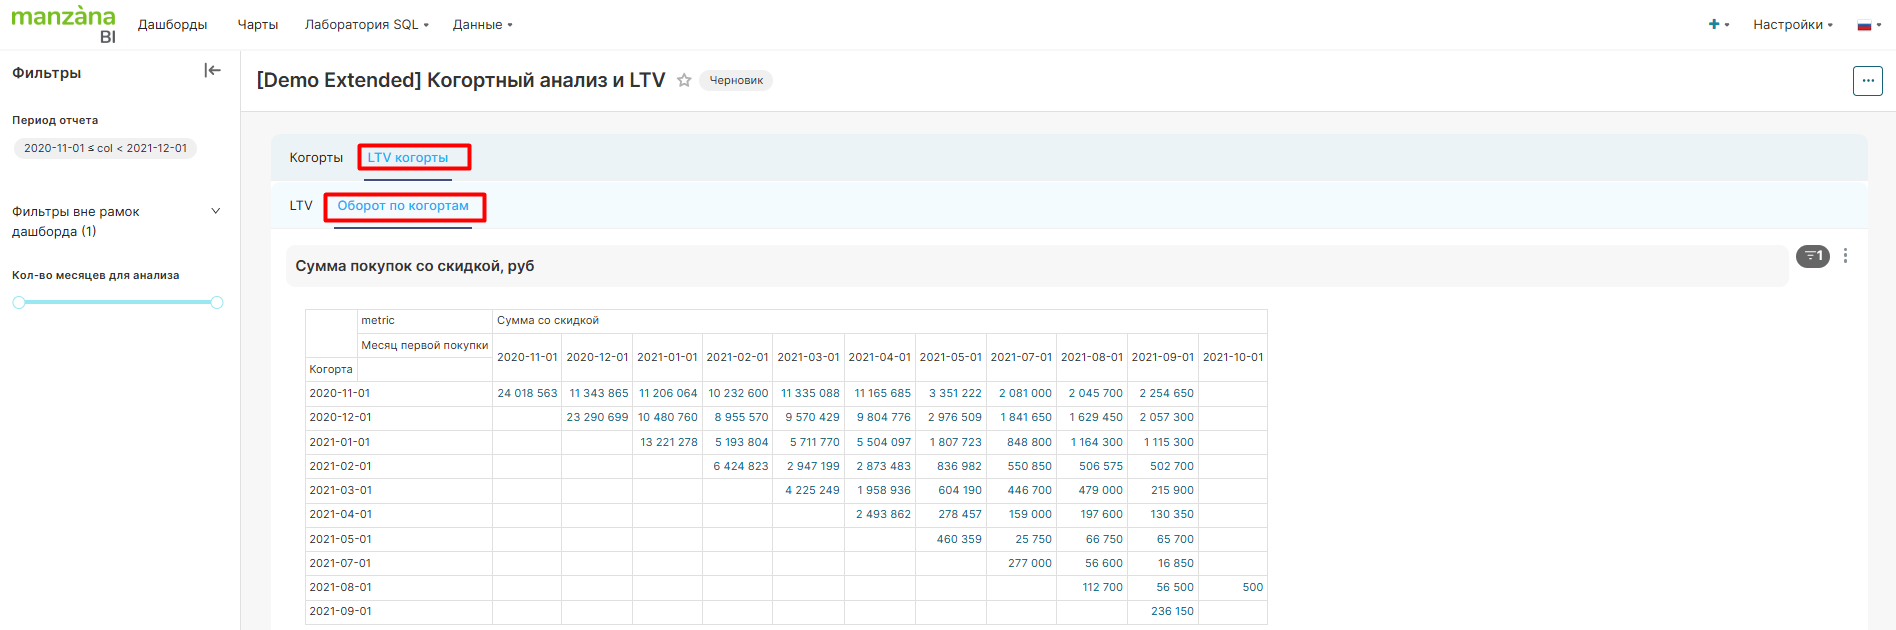Star the dashboard as favorite
Image resolution: width=1896 pixels, height=630 pixels.
[x=684, y=80]
